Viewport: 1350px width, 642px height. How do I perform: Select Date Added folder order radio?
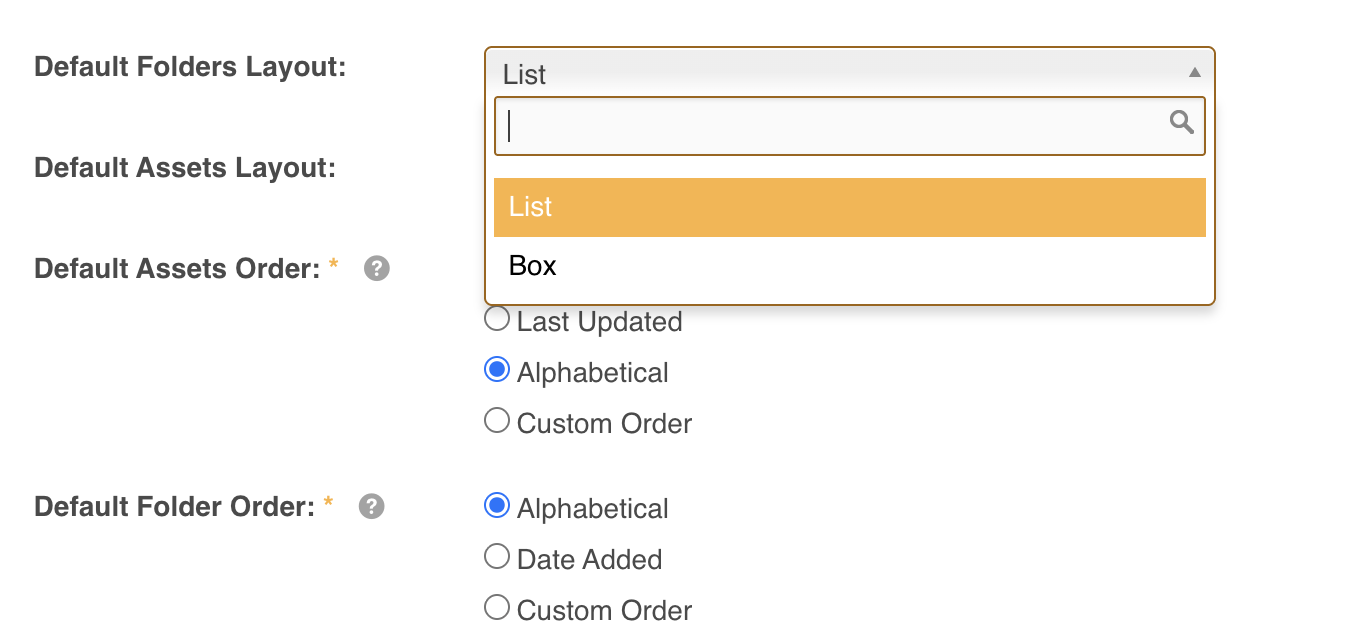(497, 557)
